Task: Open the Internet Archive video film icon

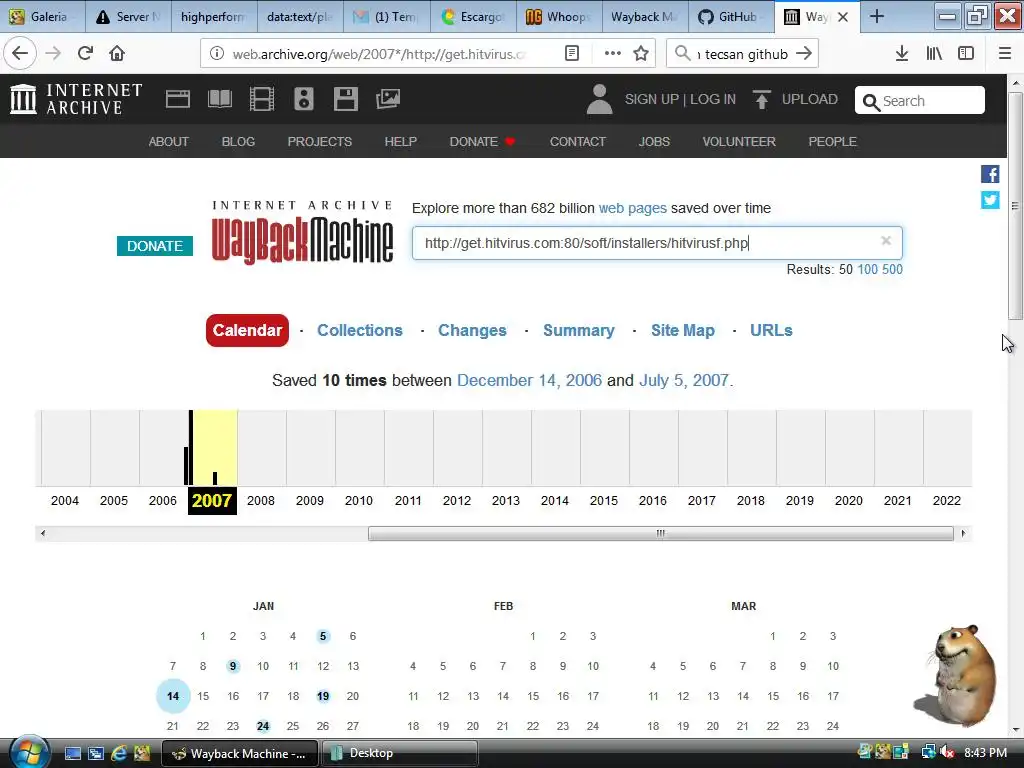Action: pyautogui.click(x=262, y=99)
